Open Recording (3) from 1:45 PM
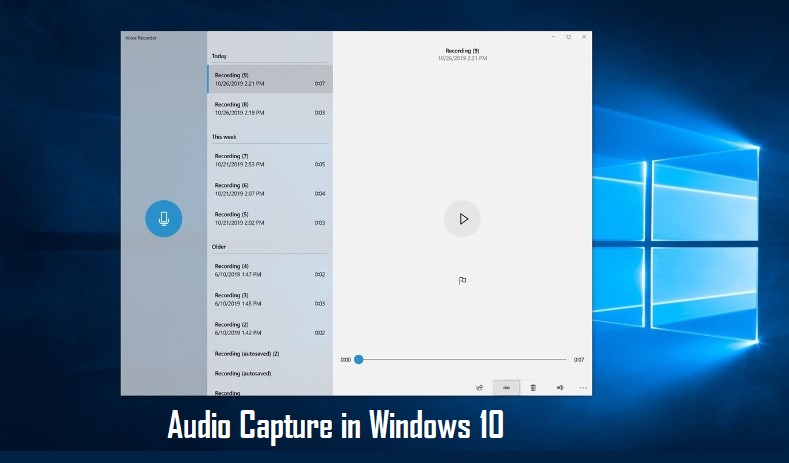Image resolution: width=789 pixels, height=463 pixels. (x=270, y=299)
